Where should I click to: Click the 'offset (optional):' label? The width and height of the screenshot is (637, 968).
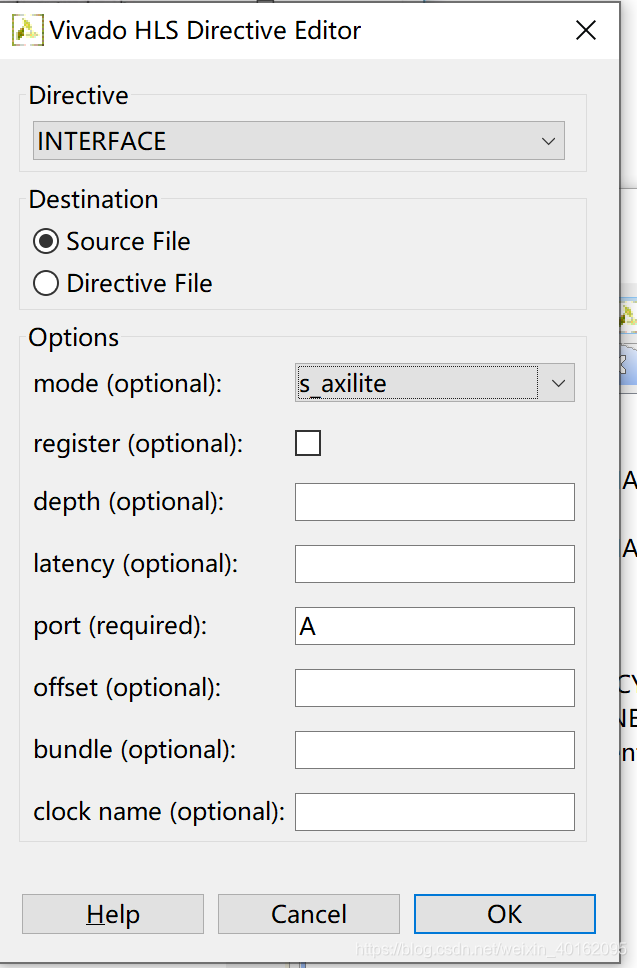point(127,688)
